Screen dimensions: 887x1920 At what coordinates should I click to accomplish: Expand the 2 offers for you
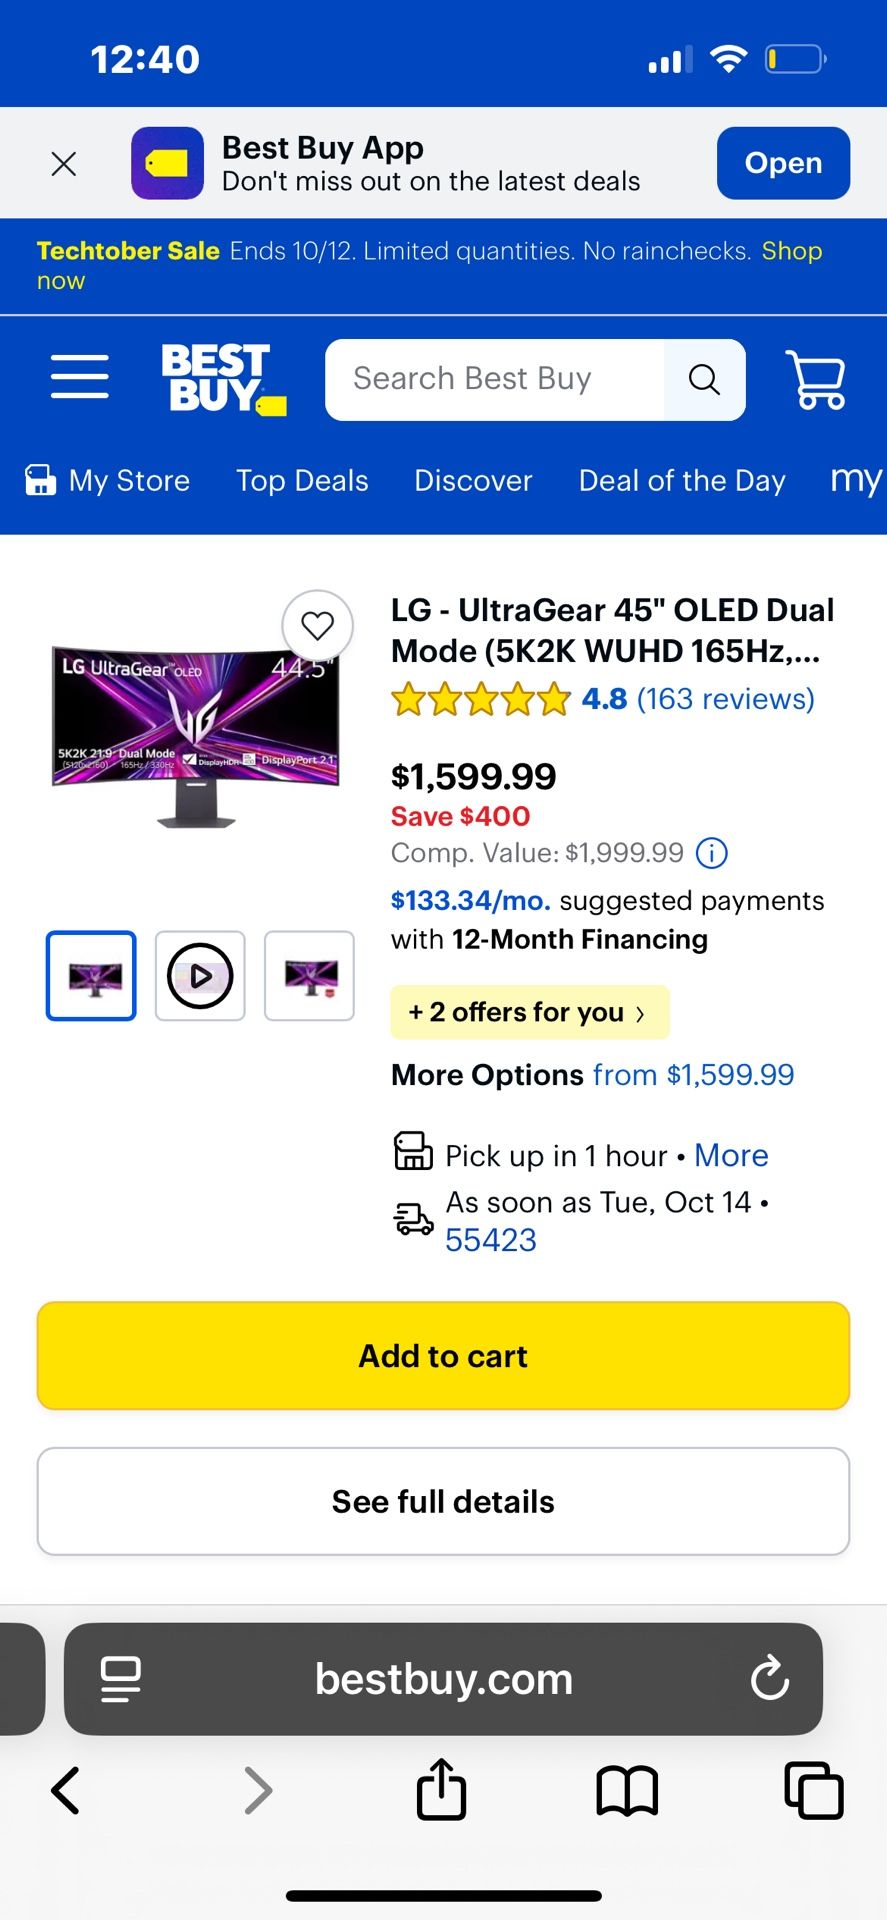coord(529,1013)
